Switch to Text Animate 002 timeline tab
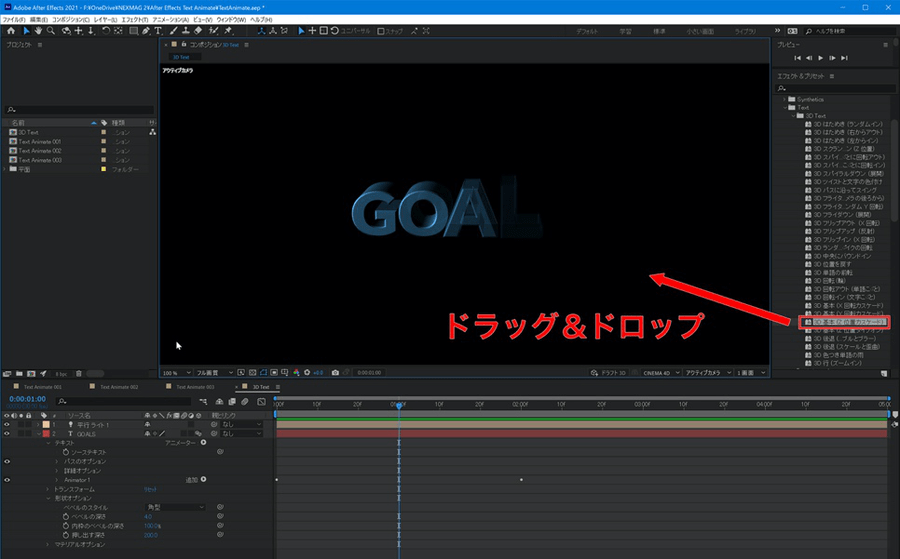Image resolution: width=900 pixels, height=559 pixels. point(119,387)
